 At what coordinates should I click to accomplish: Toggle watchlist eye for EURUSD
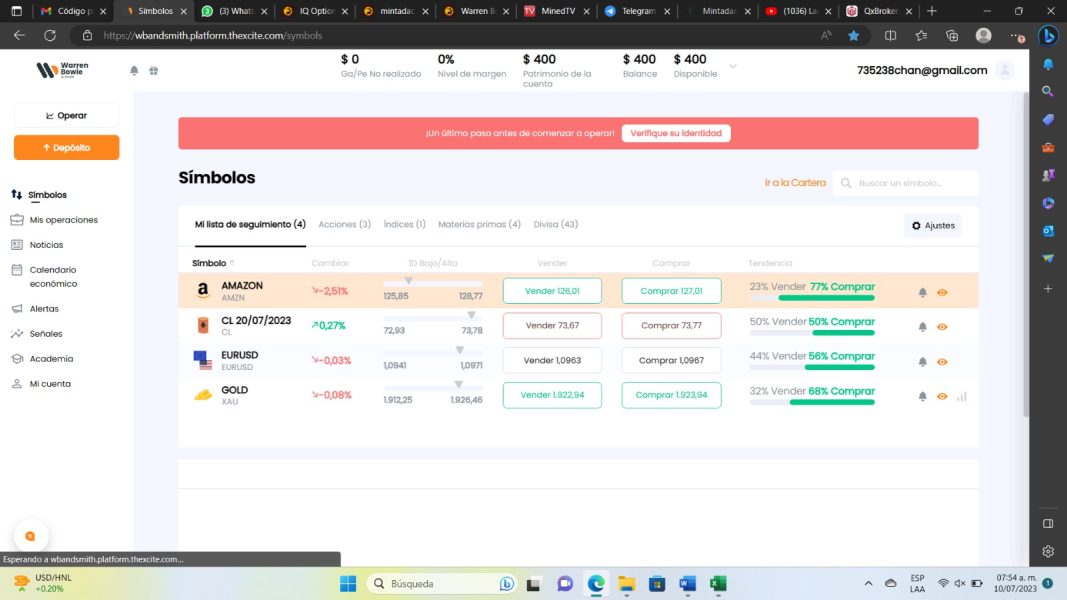pos(942,361)
